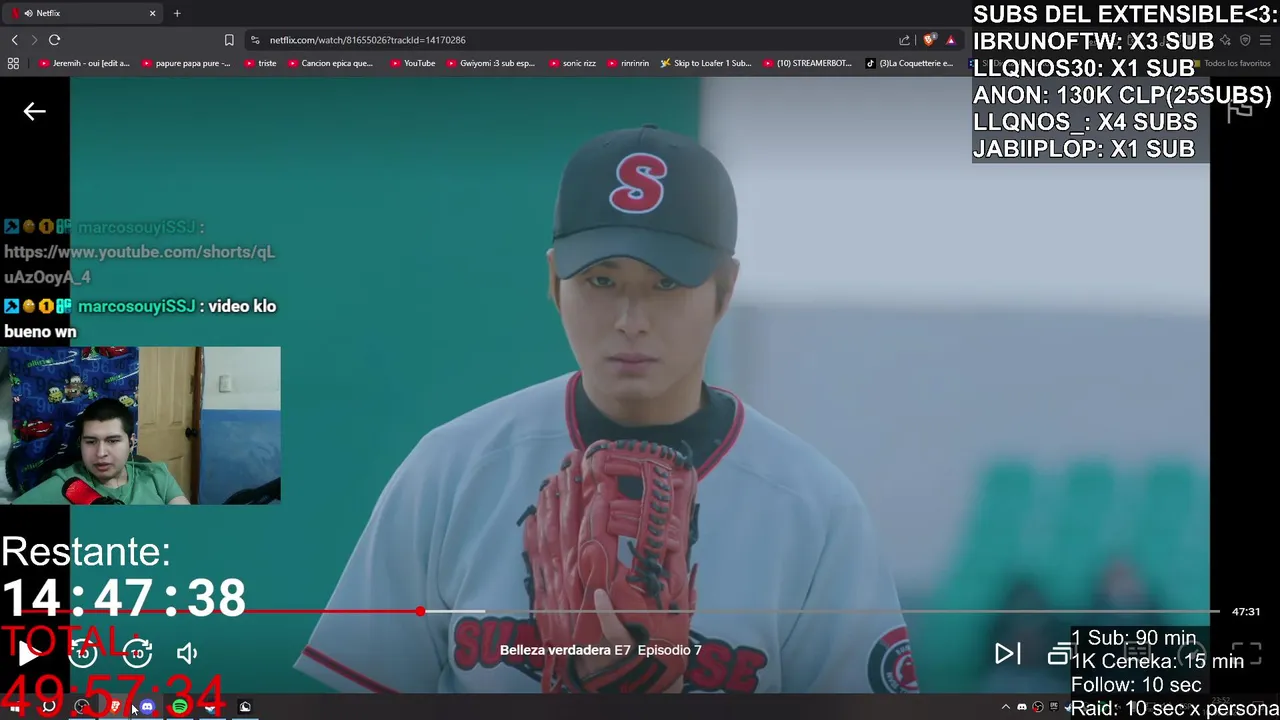
Task: Click the marcosouyiSSJ username saying 'video klo'
Action: pos(136,306)
